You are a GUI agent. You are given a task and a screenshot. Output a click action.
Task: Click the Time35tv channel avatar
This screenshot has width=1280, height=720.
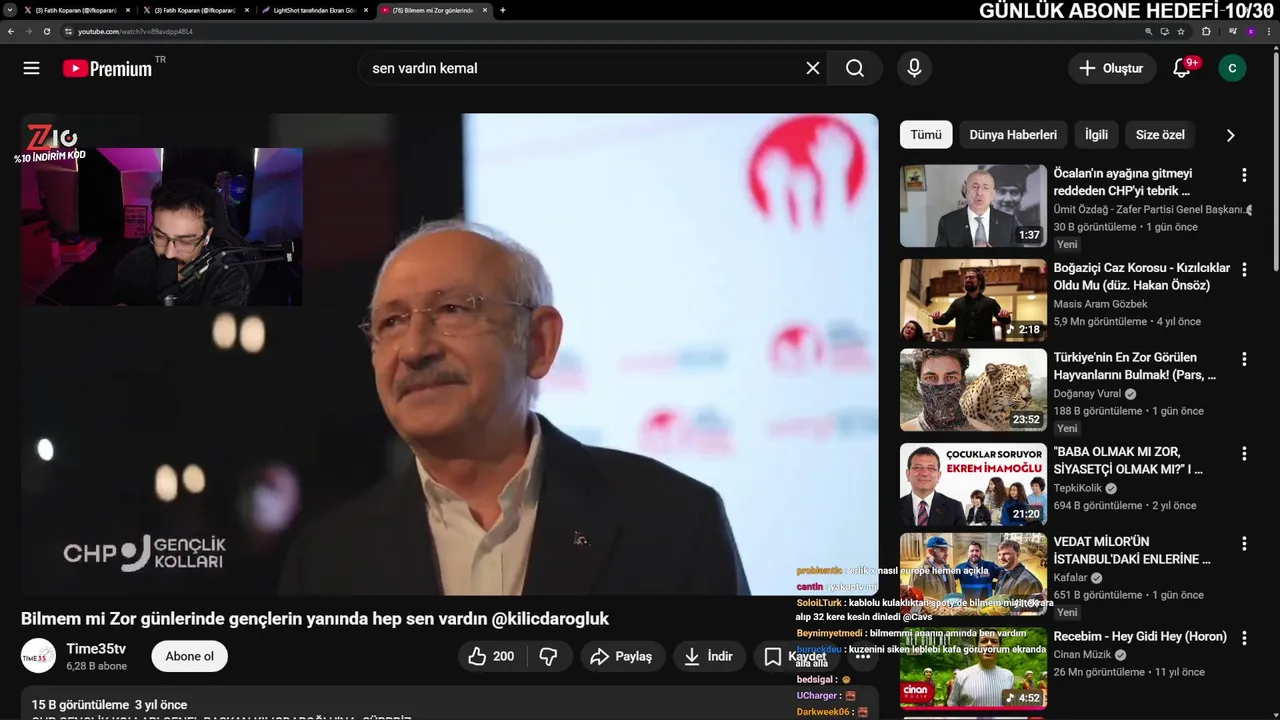coord(38,656)
